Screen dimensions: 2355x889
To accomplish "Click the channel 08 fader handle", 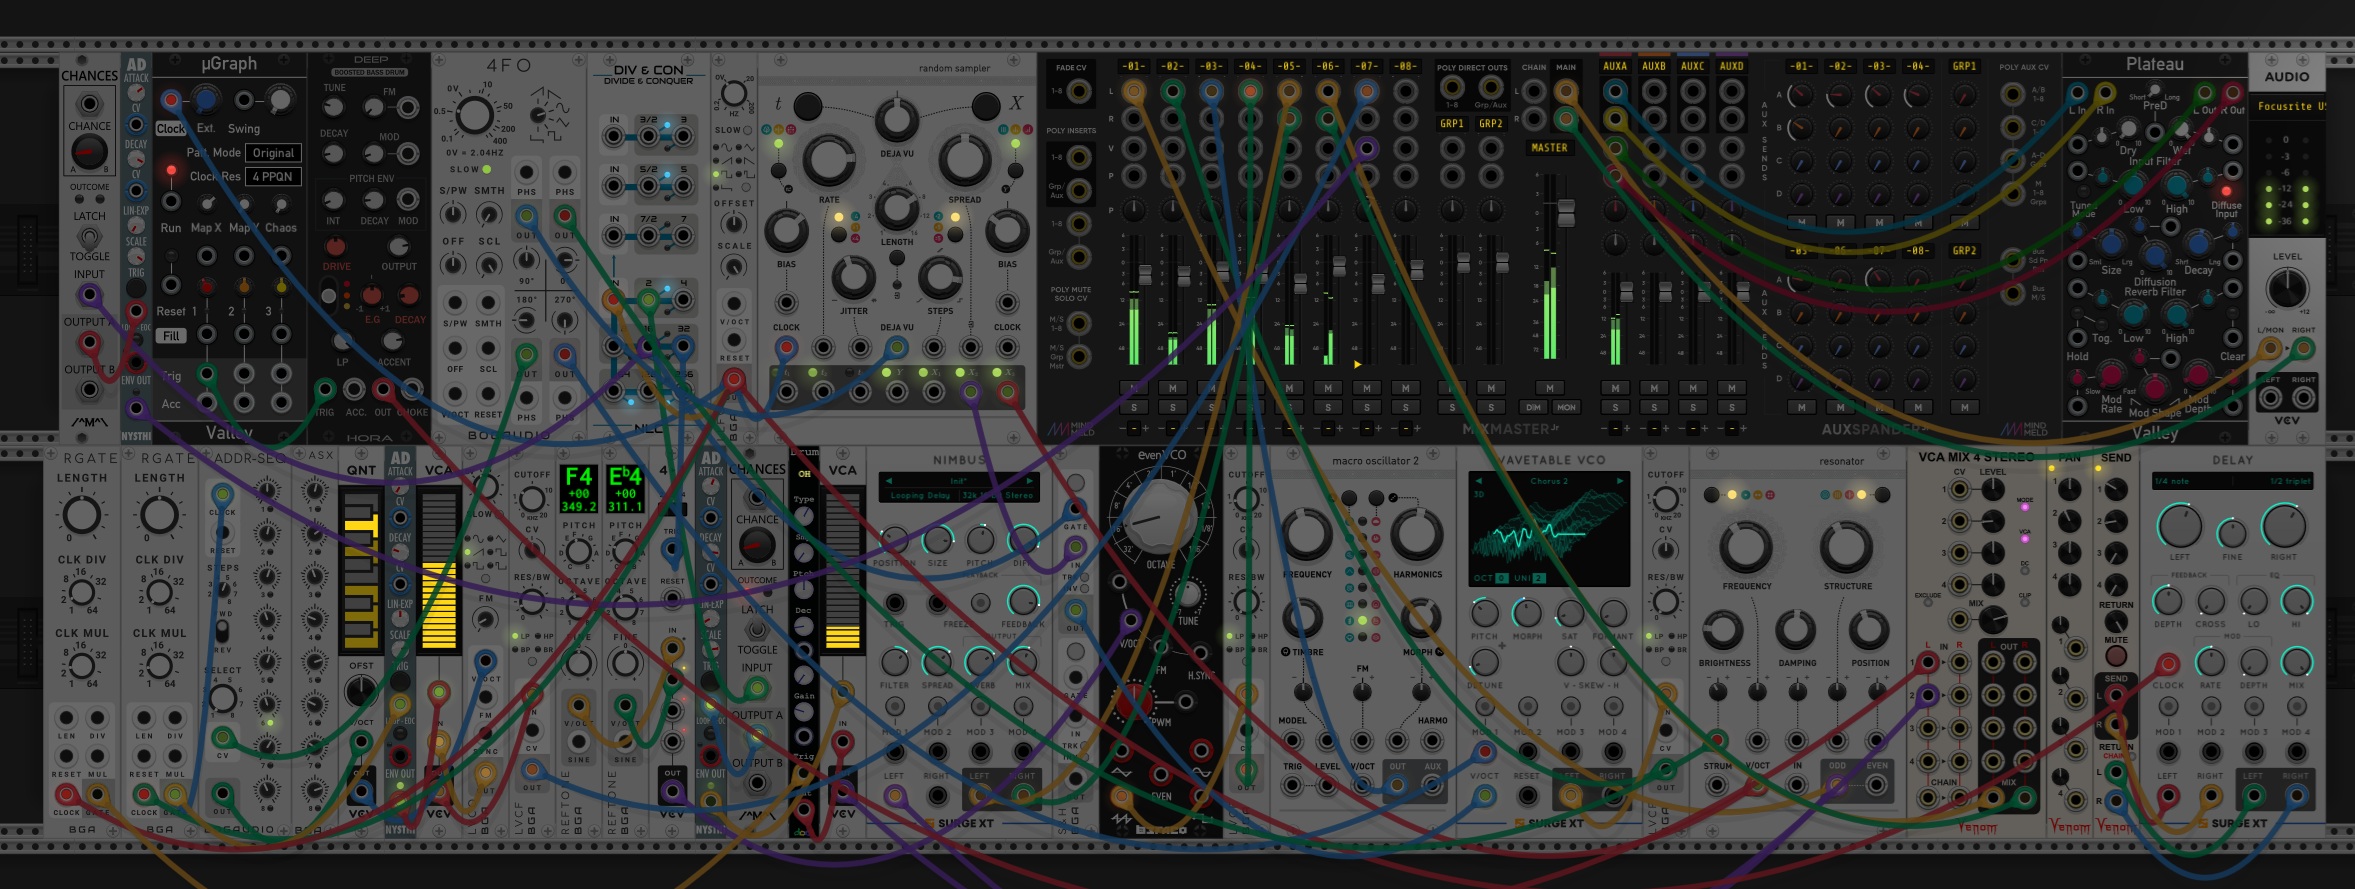I will click(x=1416, y=270).
